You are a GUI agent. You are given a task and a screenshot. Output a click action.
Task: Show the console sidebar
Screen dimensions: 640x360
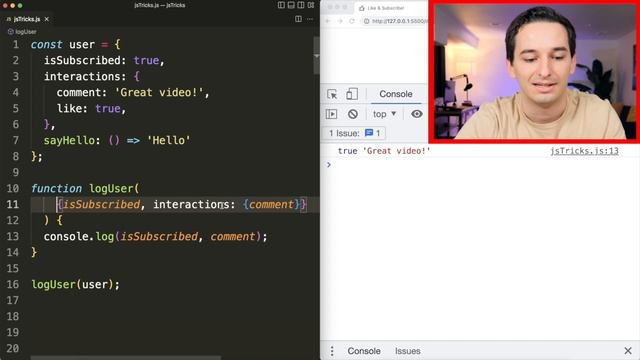tap(331, 114)
